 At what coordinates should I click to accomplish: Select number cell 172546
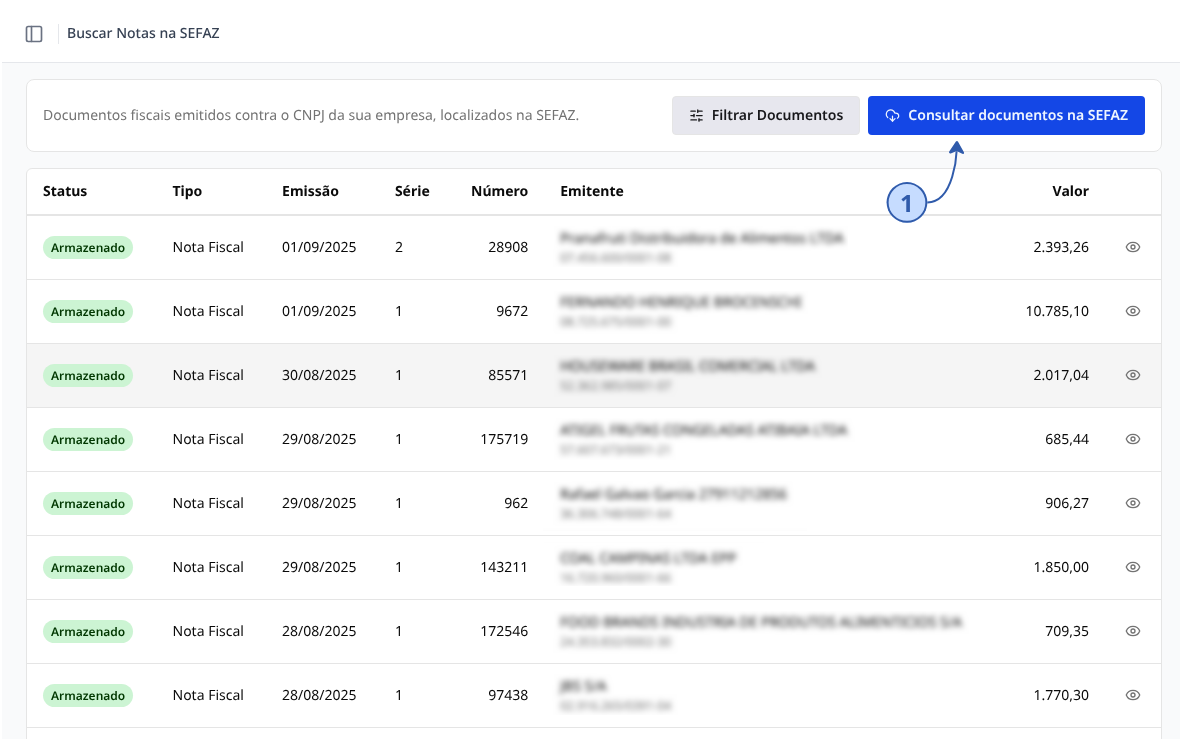tap(504, 631)
